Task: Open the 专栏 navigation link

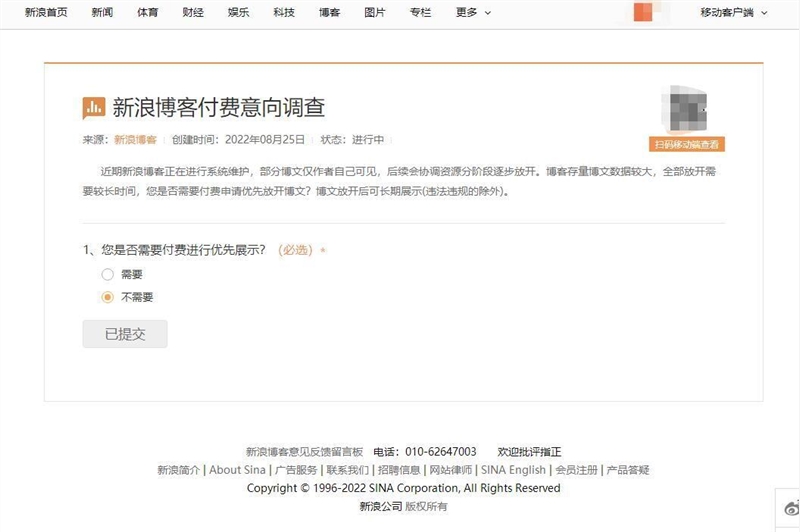Action: click(x=420, y=12)
